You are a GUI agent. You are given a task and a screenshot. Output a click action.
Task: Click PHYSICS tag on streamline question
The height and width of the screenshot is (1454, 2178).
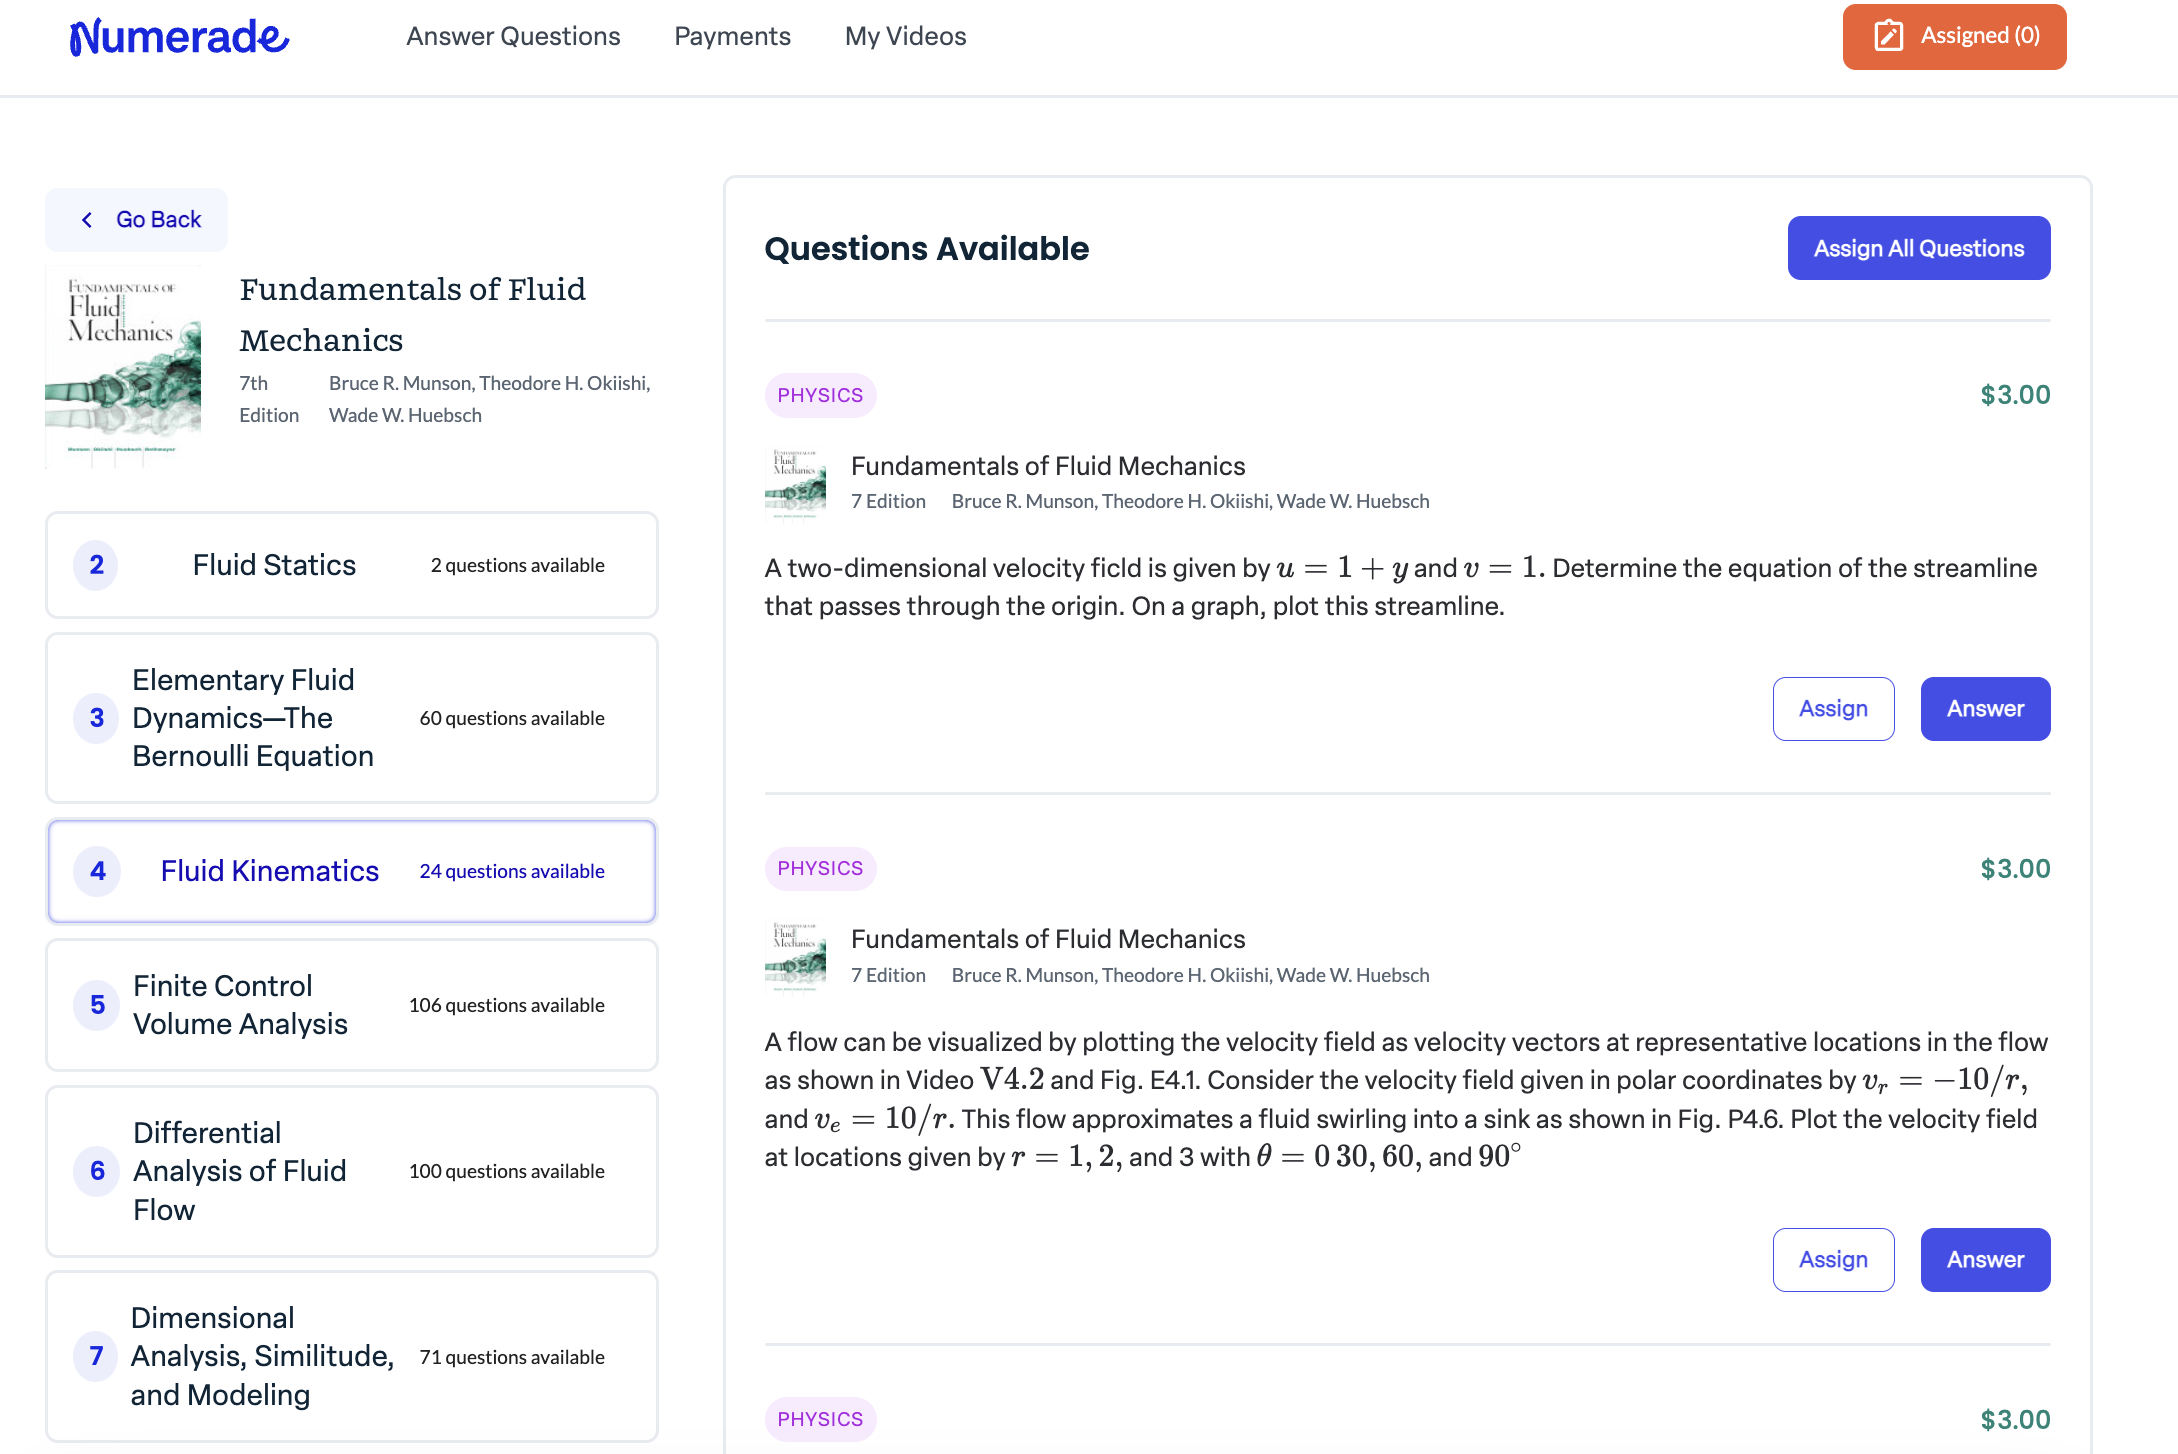coord(820,395)
